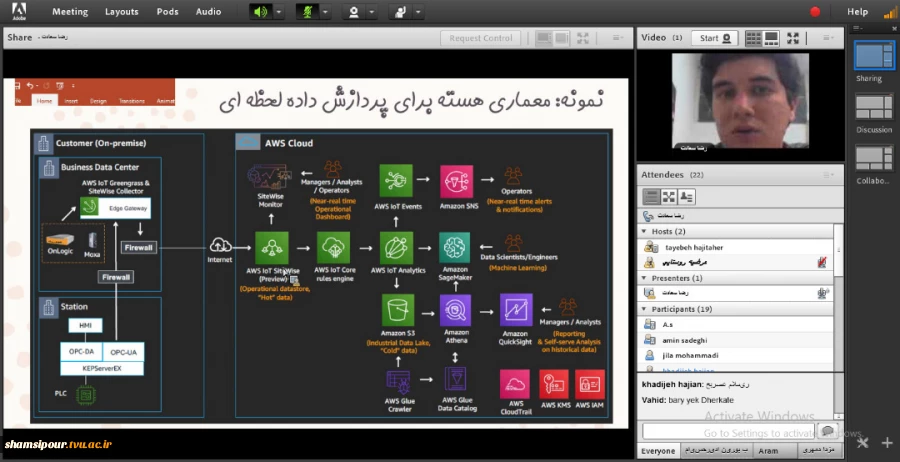Select Attendee Status view icon
The image size is (900, 462).
coord(686,197)
